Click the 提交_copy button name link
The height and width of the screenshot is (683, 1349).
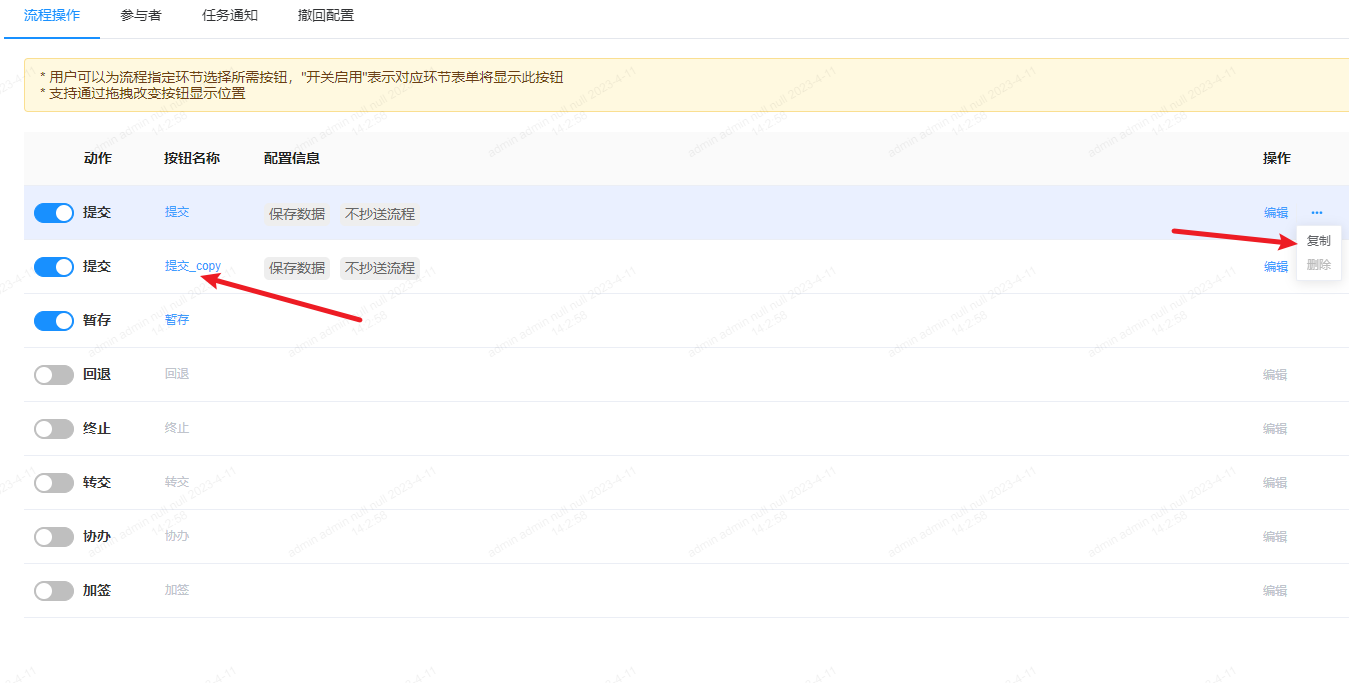pos(192,266)
